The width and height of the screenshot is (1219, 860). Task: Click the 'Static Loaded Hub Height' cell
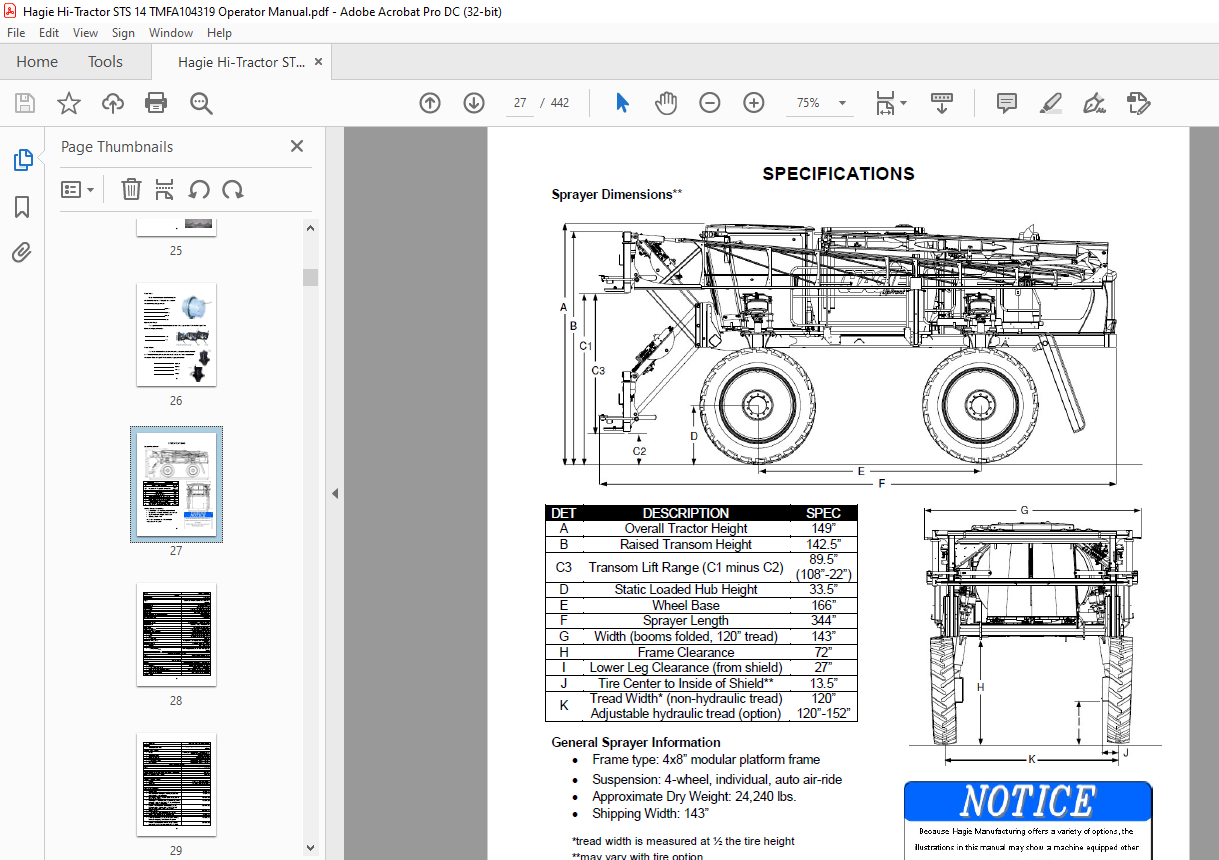coord(686,589)
